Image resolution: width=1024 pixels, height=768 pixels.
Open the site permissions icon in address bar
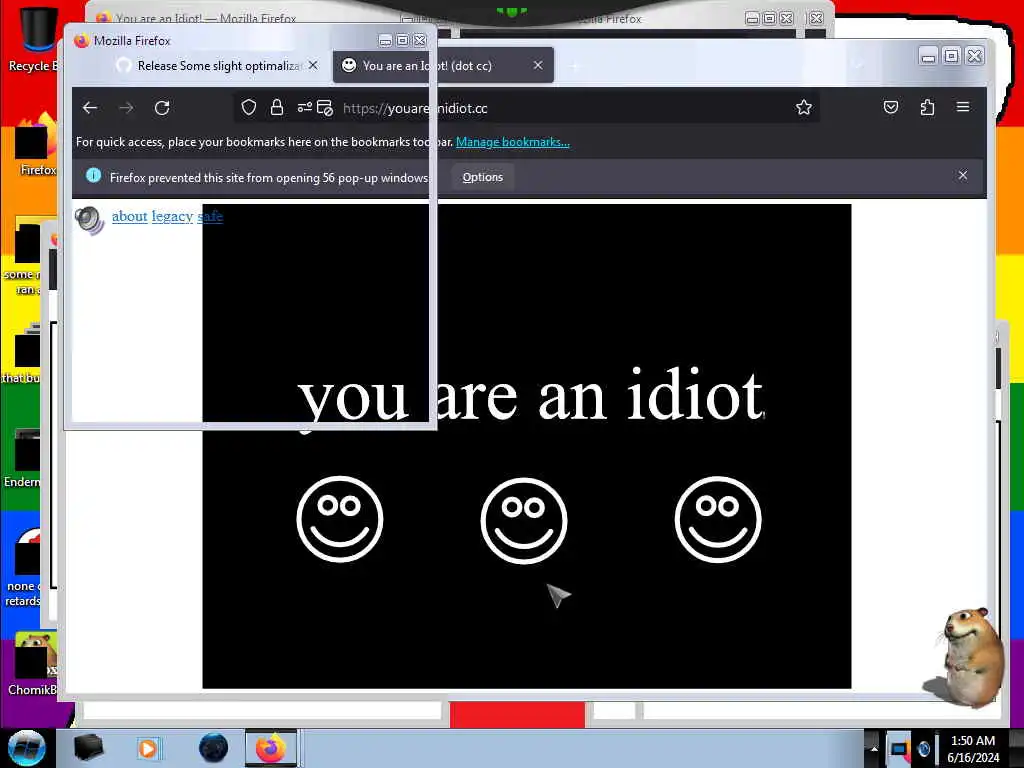[x=304, y=107]
